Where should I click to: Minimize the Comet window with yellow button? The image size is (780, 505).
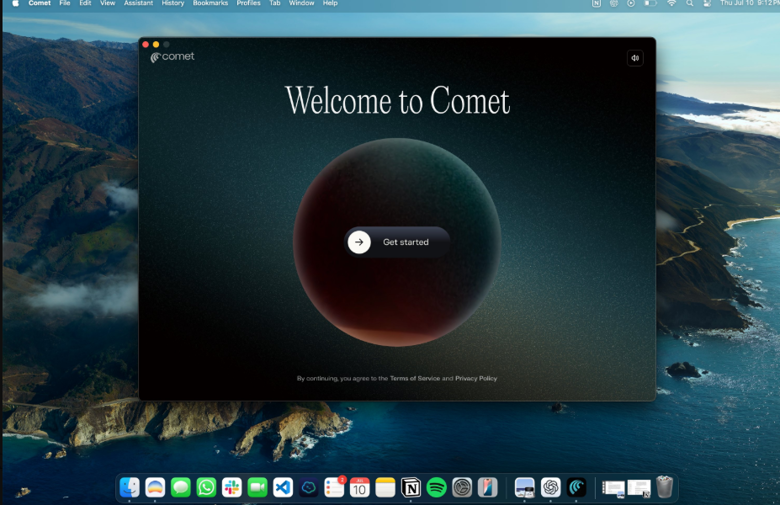156,44
